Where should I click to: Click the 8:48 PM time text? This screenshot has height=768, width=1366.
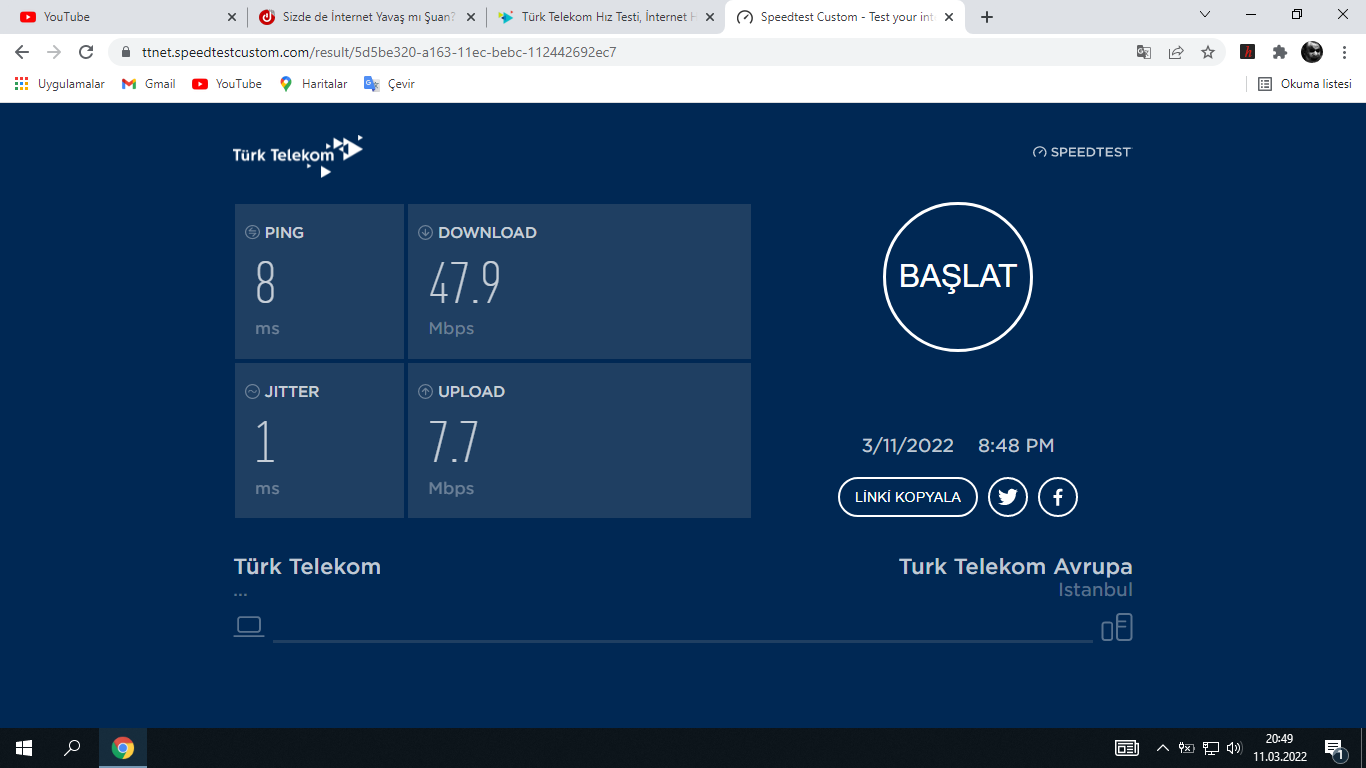coord(1016,446)
